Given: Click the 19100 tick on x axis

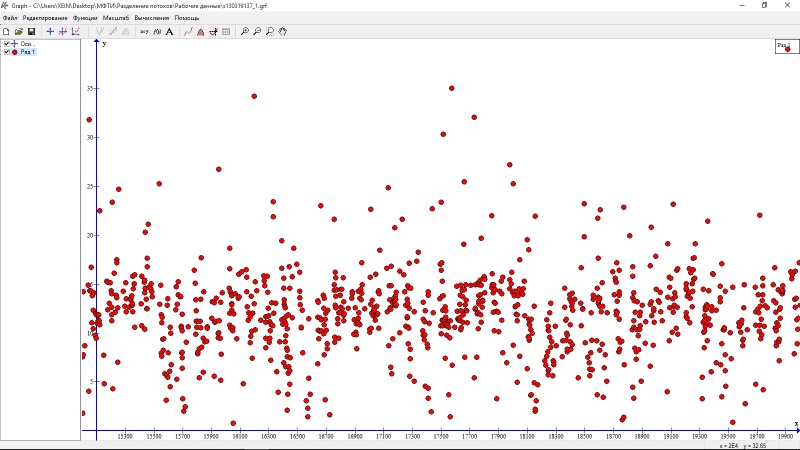Looking at the screenshot, I should click(x=671, y=437).
